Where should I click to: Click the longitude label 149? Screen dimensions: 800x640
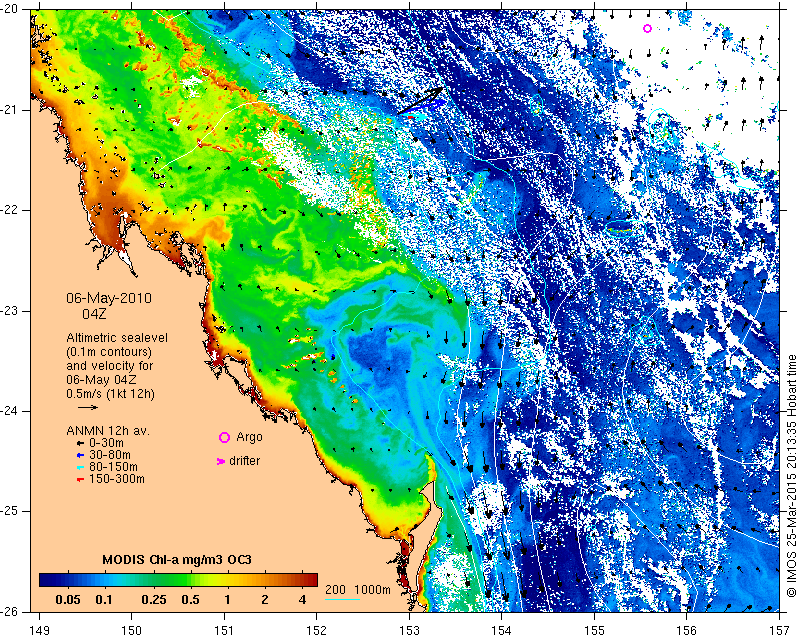pyautogui.click(x=39, y=630)
